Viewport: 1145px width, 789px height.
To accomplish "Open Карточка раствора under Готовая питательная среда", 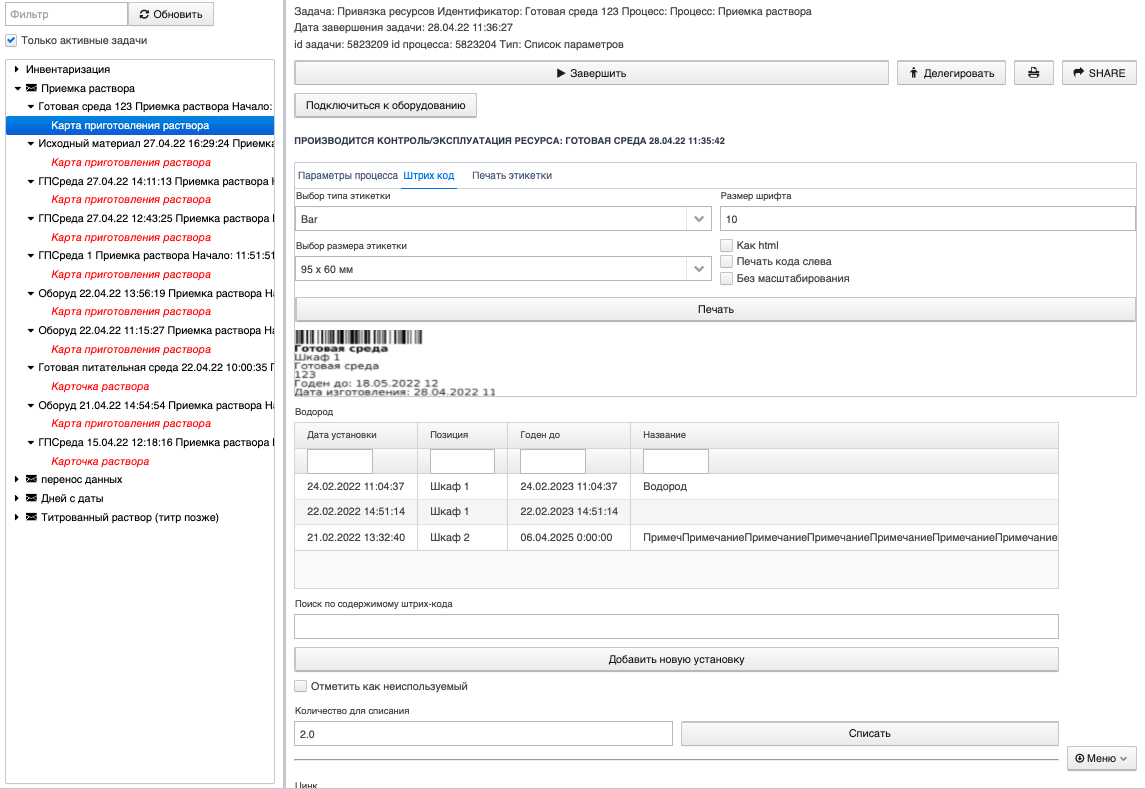I will point(100,386).
